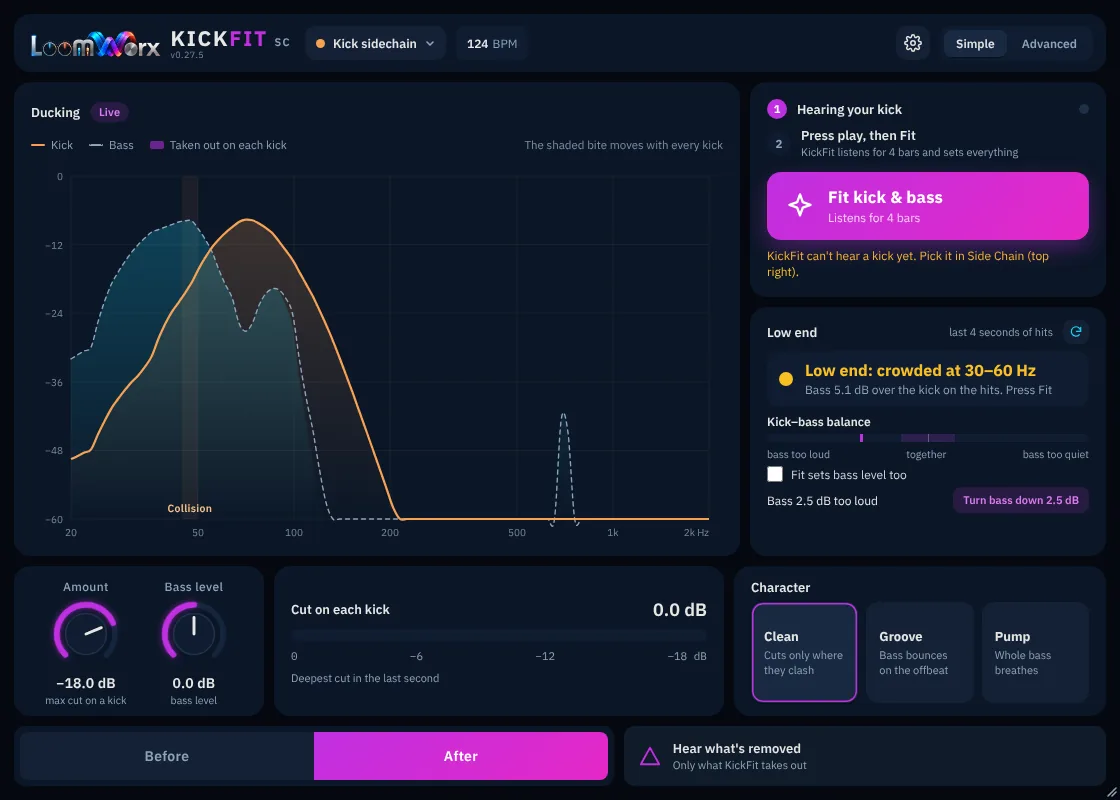Click the purple Taken out legend swatch
This screenshot has width=1120, height=800.
157,145
